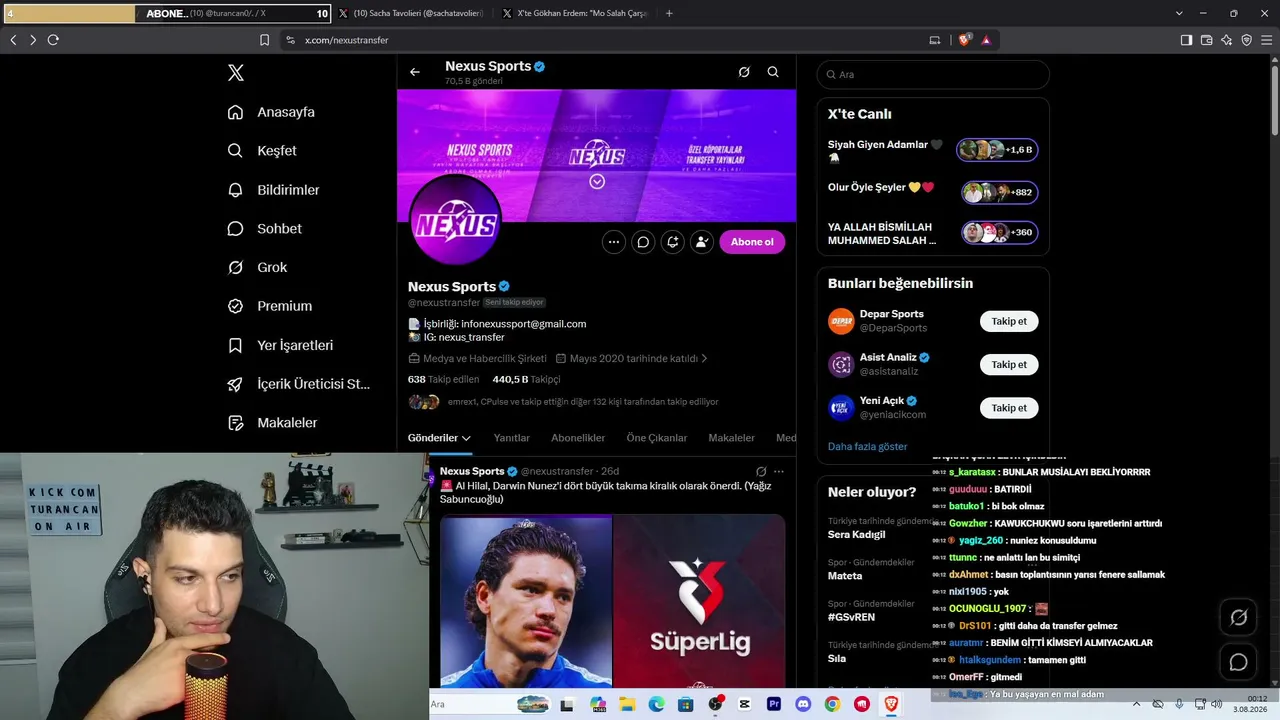Open the Brave Rewards triangle icon
Image resolution: width=1280 pixels, height=720 pixels.
pyautogui.click(x=986, y=40)
